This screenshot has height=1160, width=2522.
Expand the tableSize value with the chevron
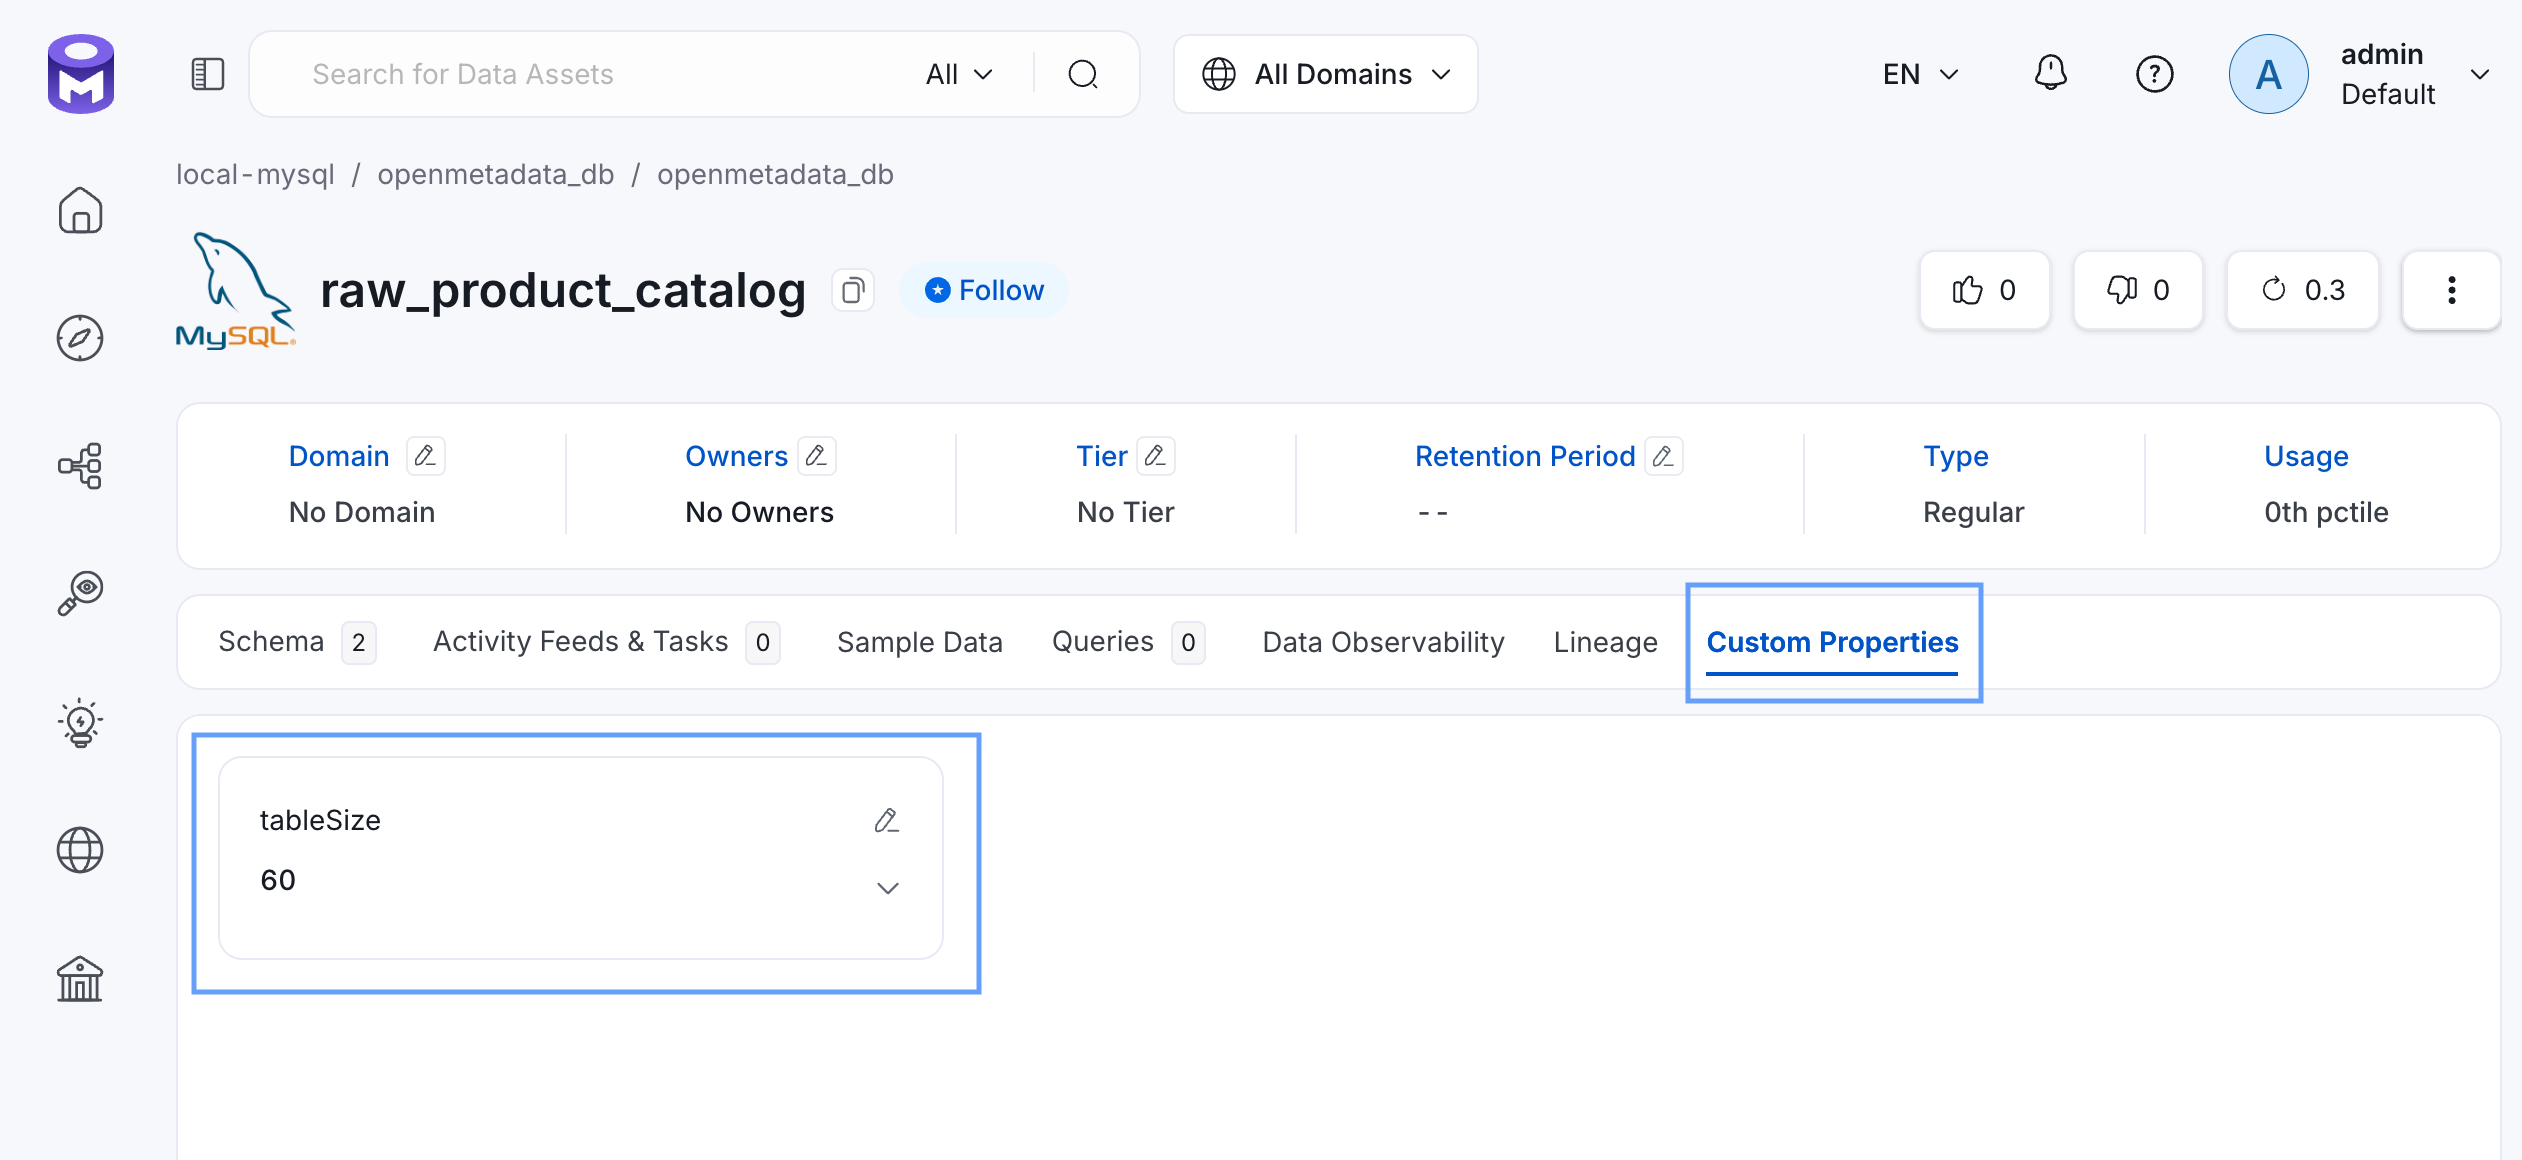click(x=888, y=887)
